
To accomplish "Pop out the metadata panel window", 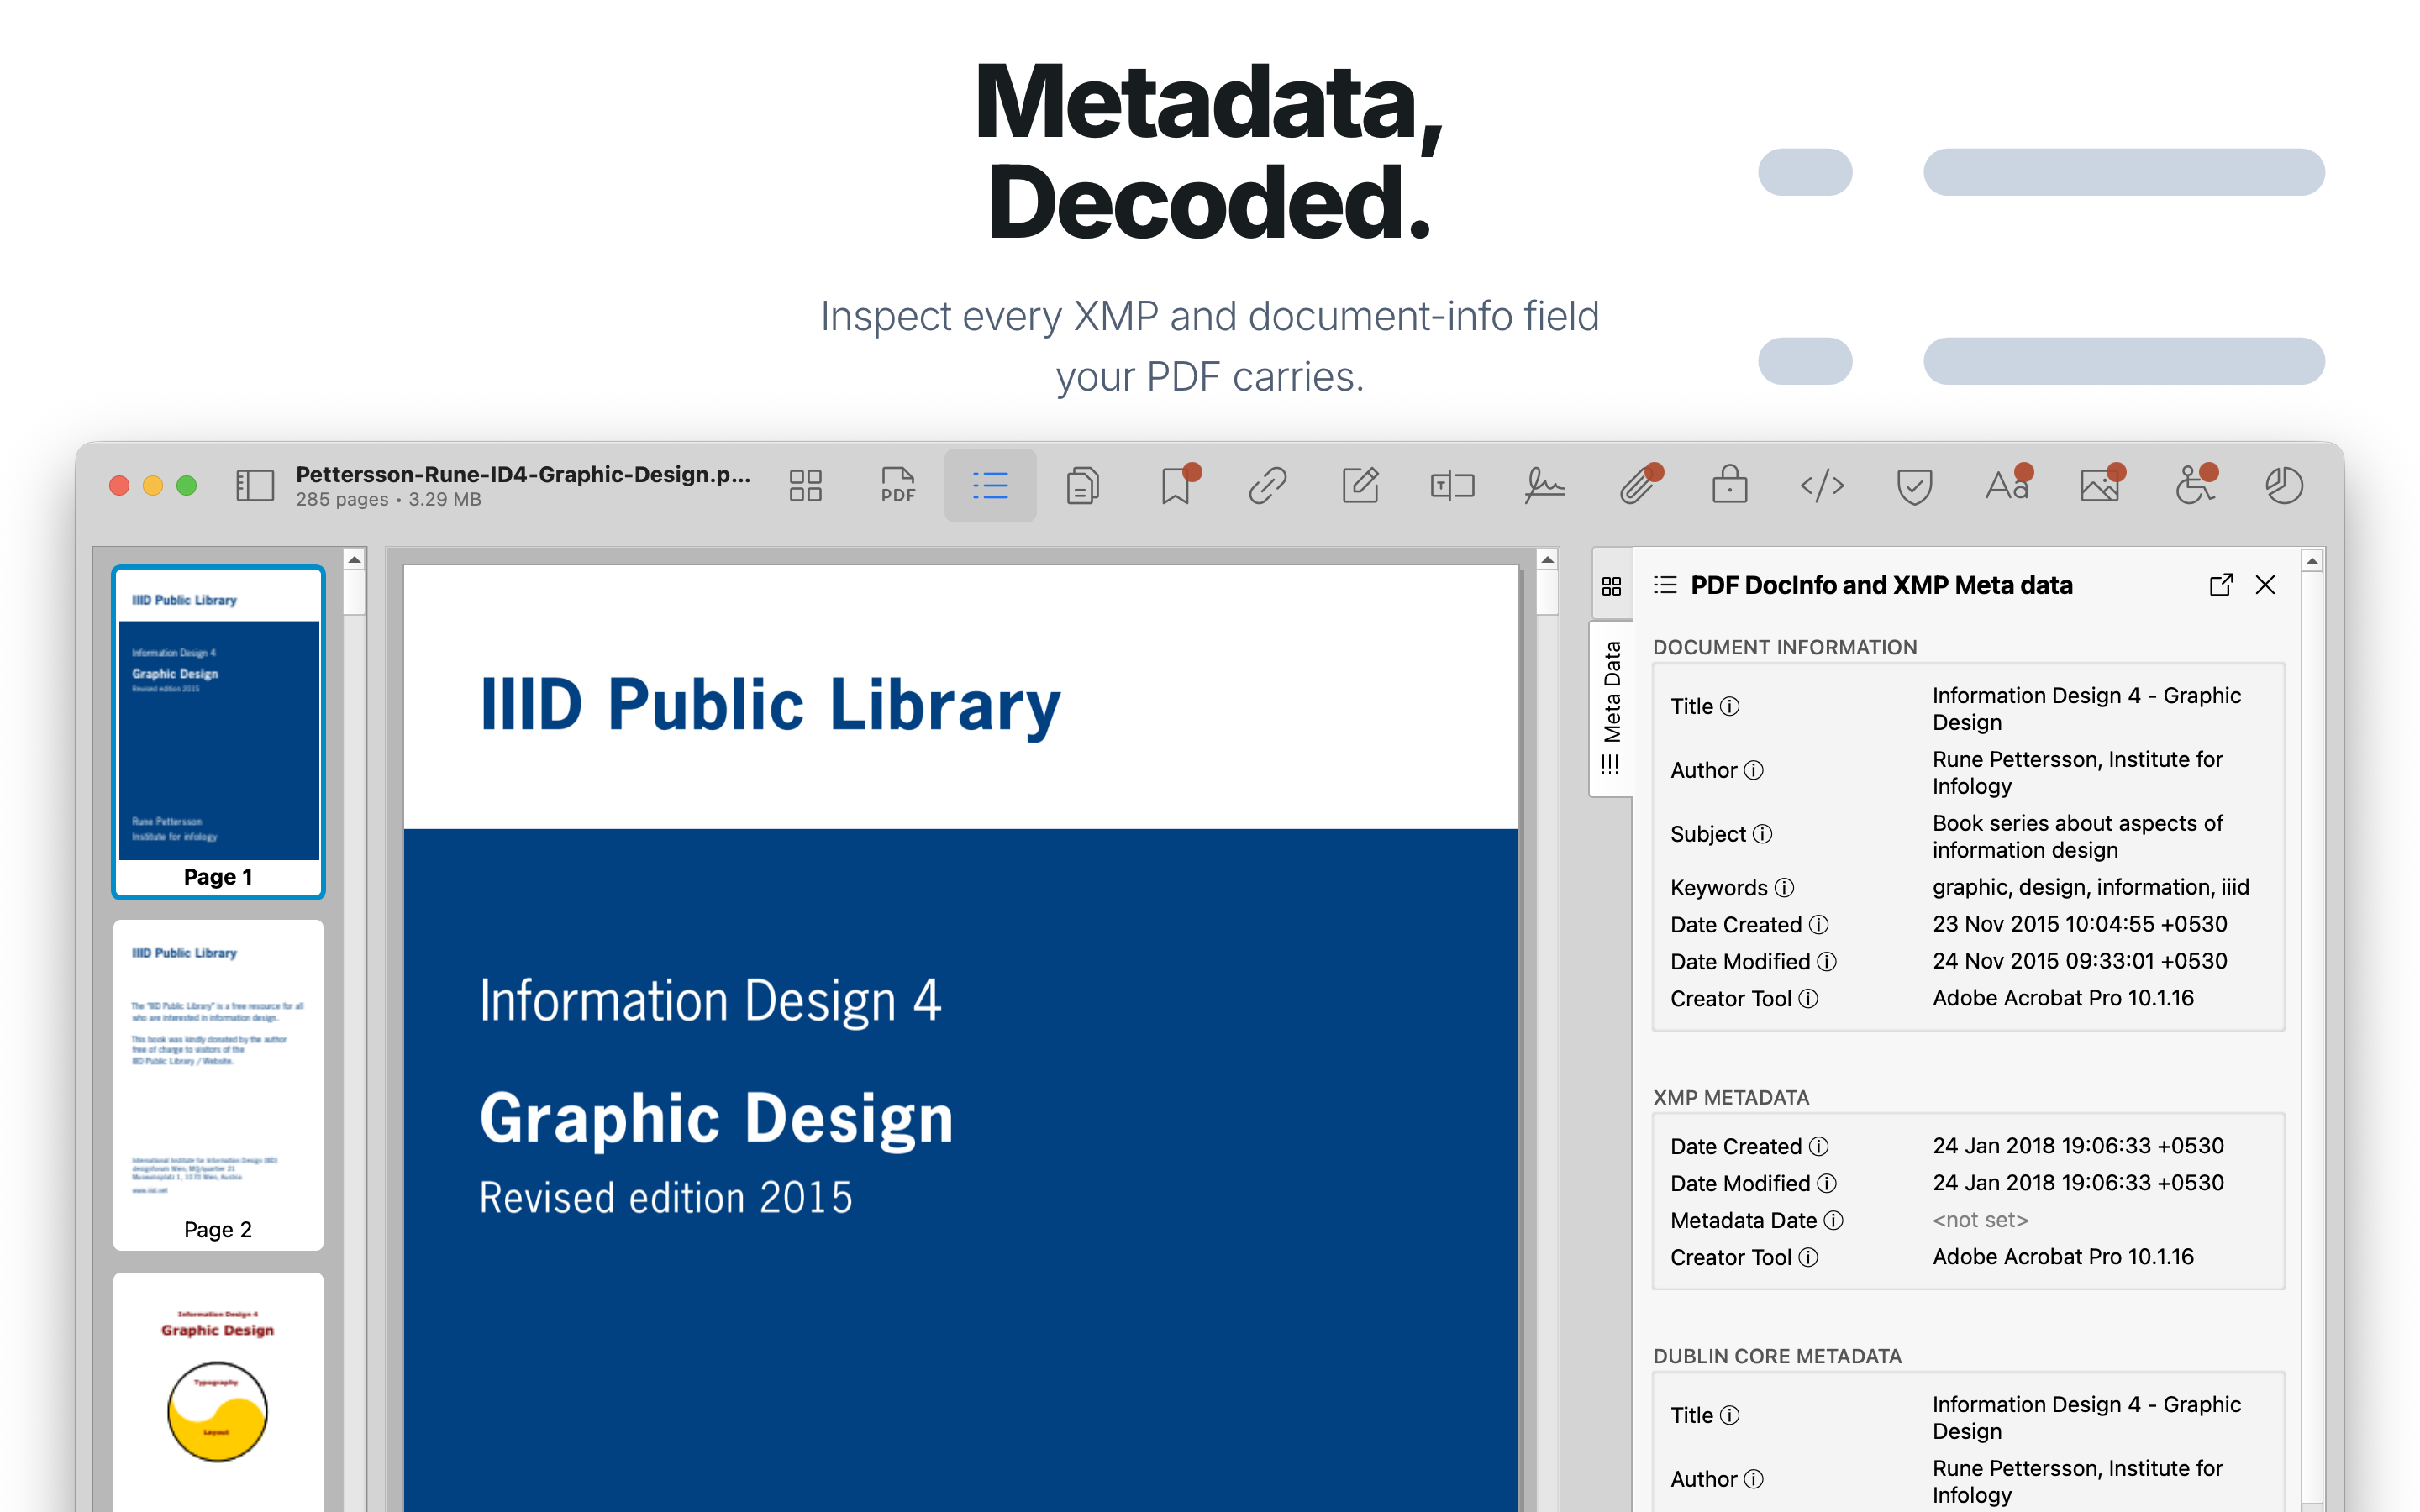I will click(2221, 585).
